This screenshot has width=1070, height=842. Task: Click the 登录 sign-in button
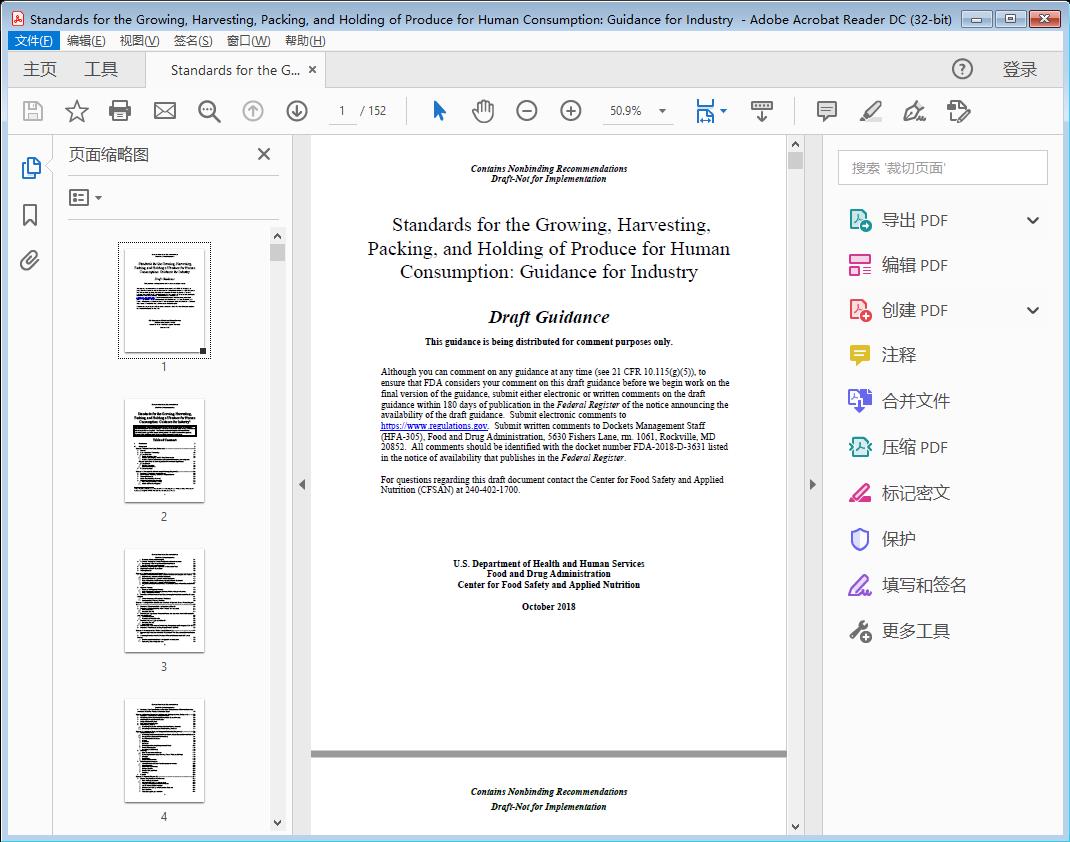coord(1019,69)
